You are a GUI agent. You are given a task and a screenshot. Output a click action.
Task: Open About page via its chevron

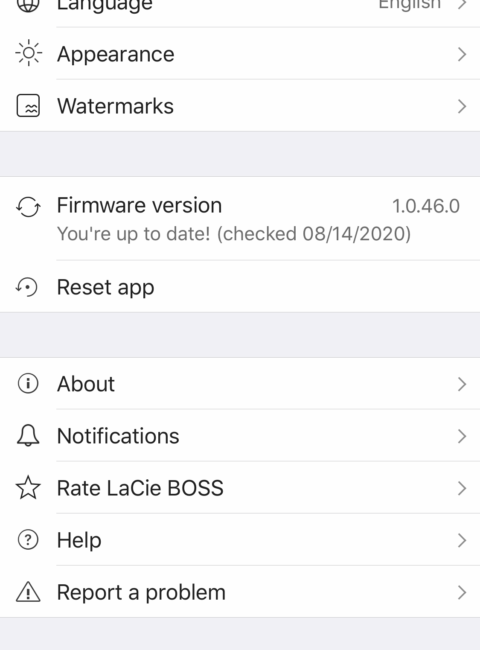point(462,384)
